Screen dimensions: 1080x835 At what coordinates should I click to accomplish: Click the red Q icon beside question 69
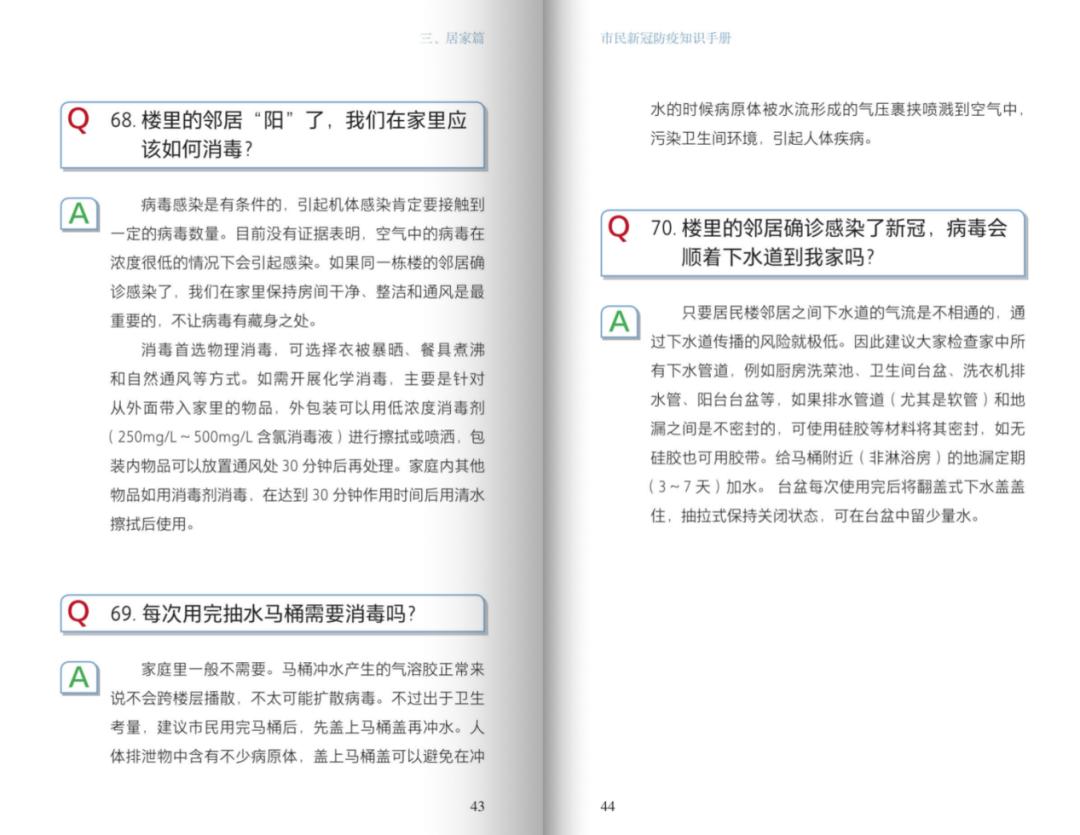(78, 612)
